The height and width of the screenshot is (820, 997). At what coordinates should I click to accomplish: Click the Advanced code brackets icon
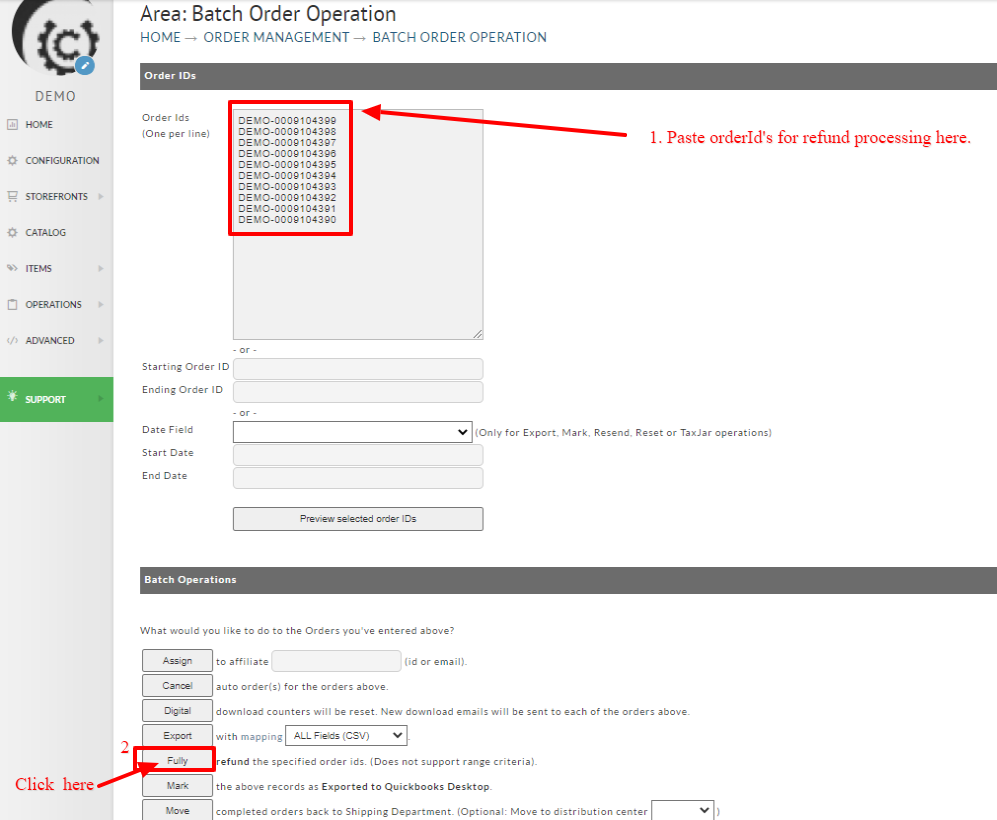pos(12,340)
